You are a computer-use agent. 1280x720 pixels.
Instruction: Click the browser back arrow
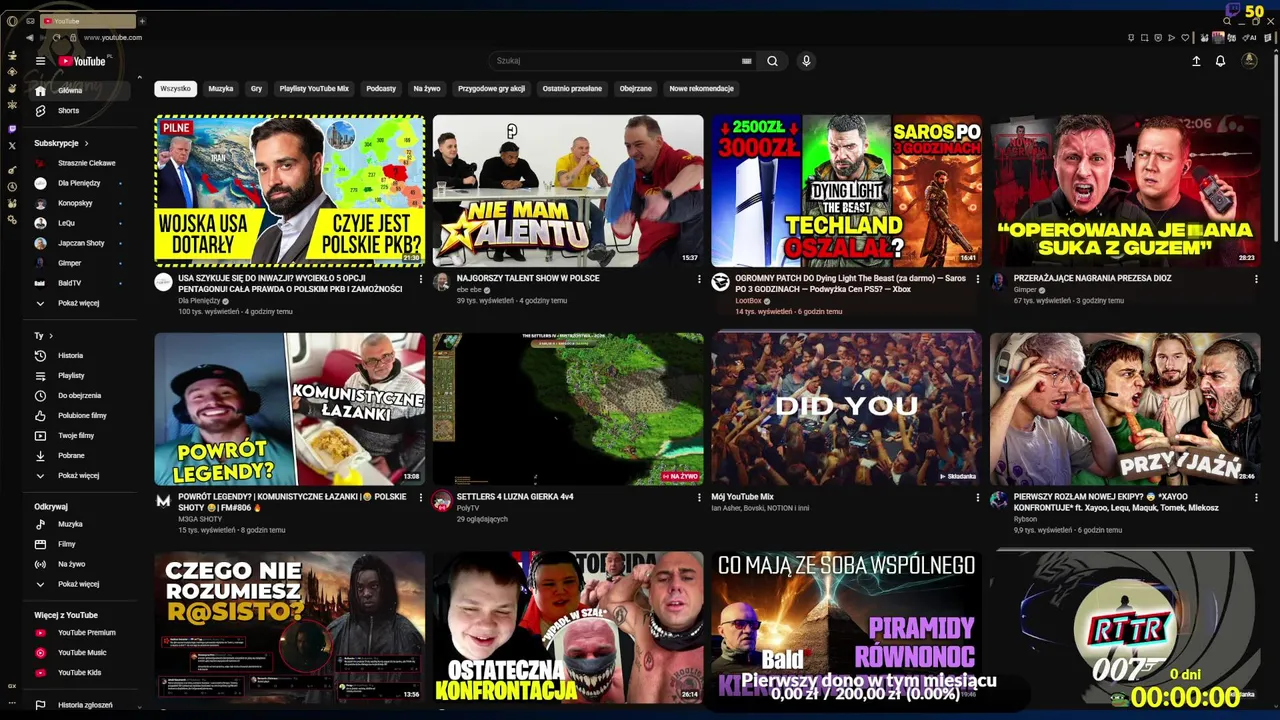pos(29,37)
